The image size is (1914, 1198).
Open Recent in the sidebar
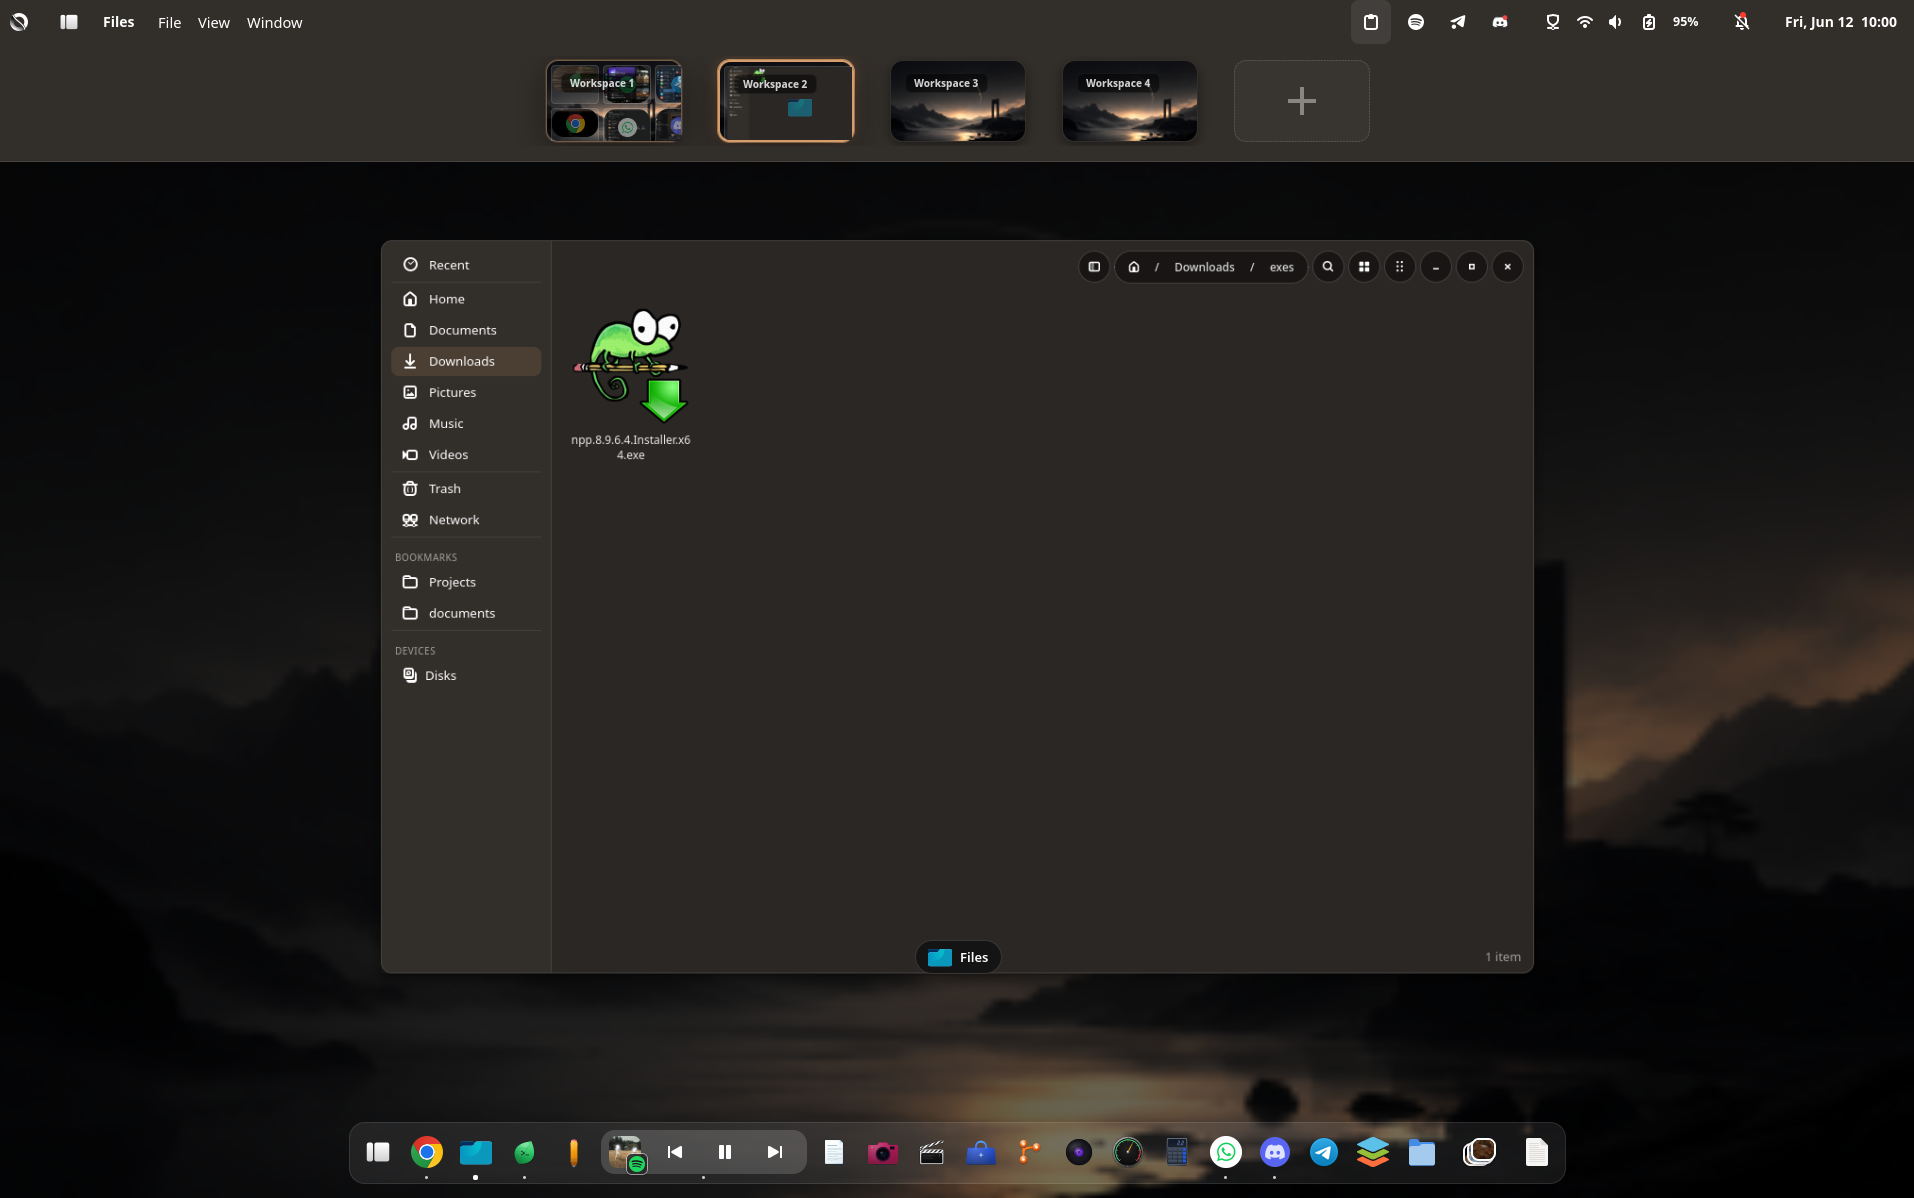click(x=466, y=265)
